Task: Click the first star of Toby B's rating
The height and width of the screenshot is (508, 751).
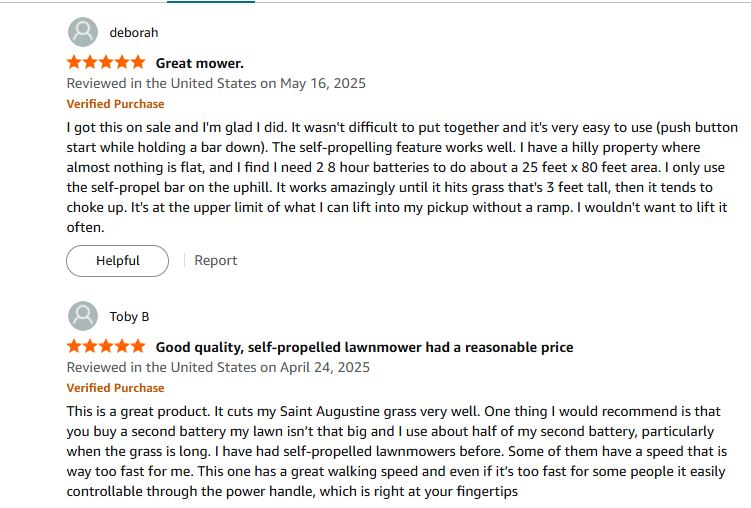Action: (x=74, y=346)
